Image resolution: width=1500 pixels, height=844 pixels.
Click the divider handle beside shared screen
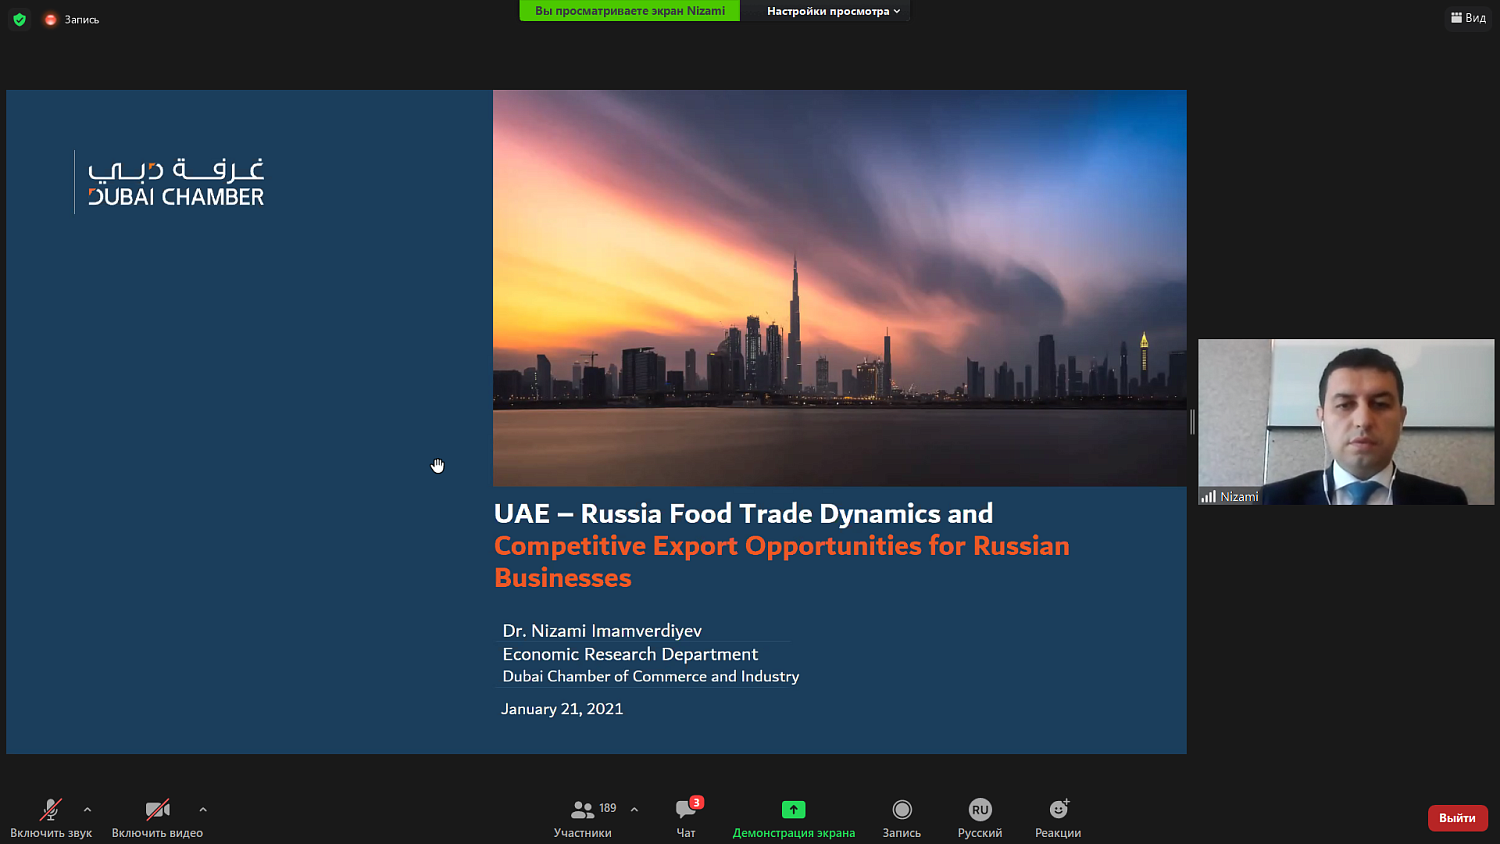tap(1192, 422)
